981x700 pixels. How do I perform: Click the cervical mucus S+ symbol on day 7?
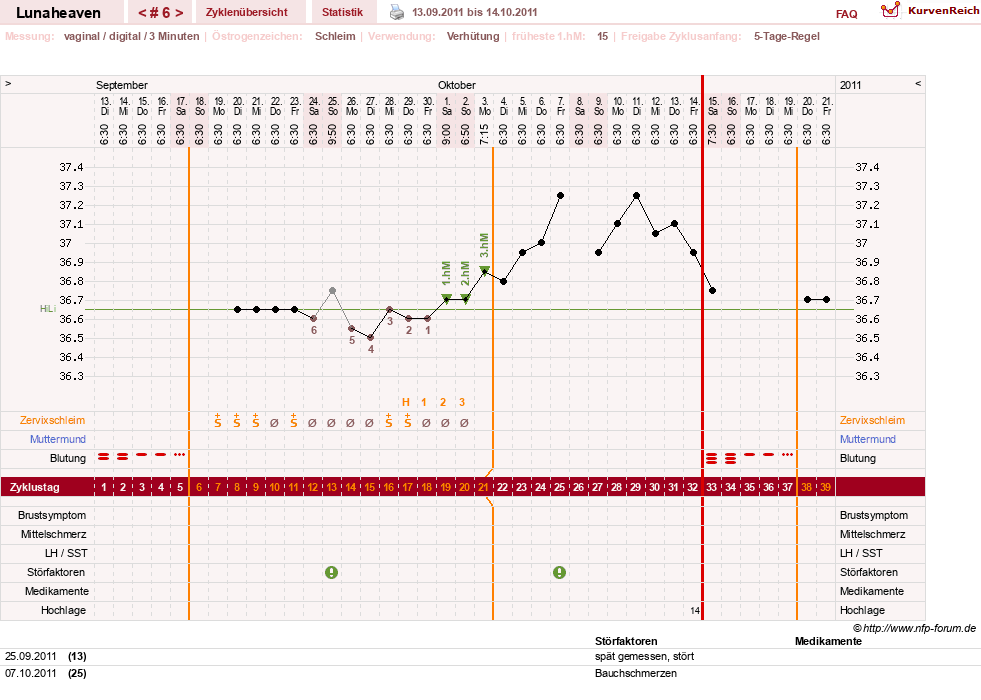coord(218,420)
